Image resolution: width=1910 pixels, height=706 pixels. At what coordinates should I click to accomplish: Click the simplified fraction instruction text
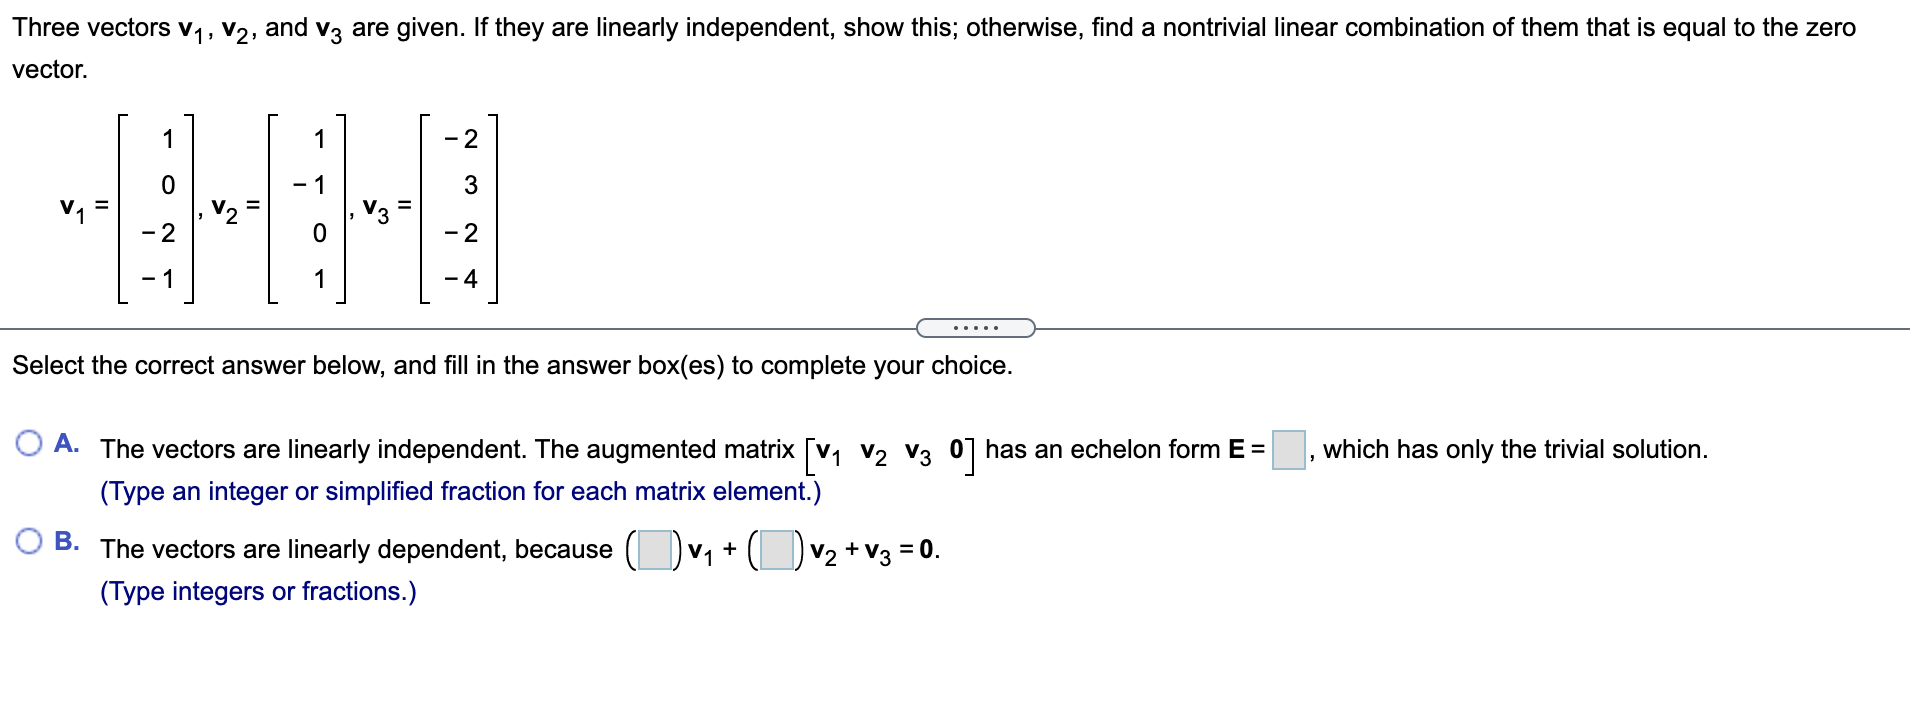tap(458, 491)
